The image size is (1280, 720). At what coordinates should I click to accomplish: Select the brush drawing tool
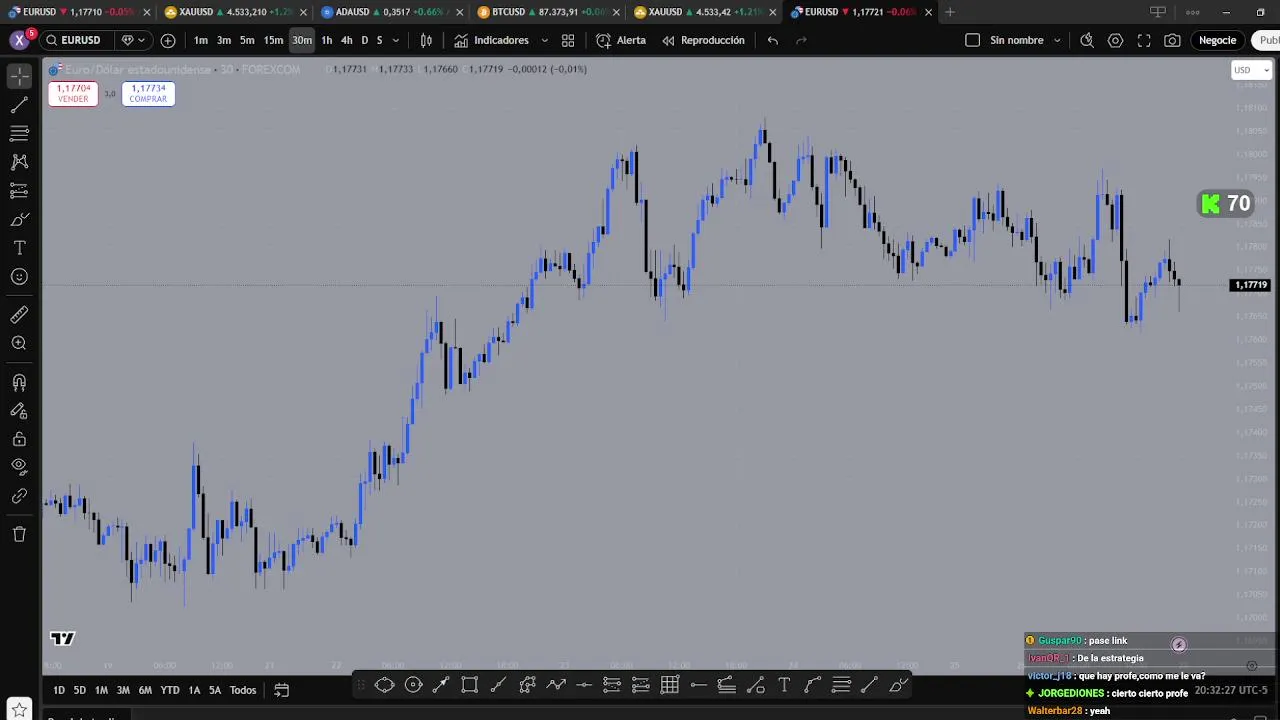tap(19, 220)
